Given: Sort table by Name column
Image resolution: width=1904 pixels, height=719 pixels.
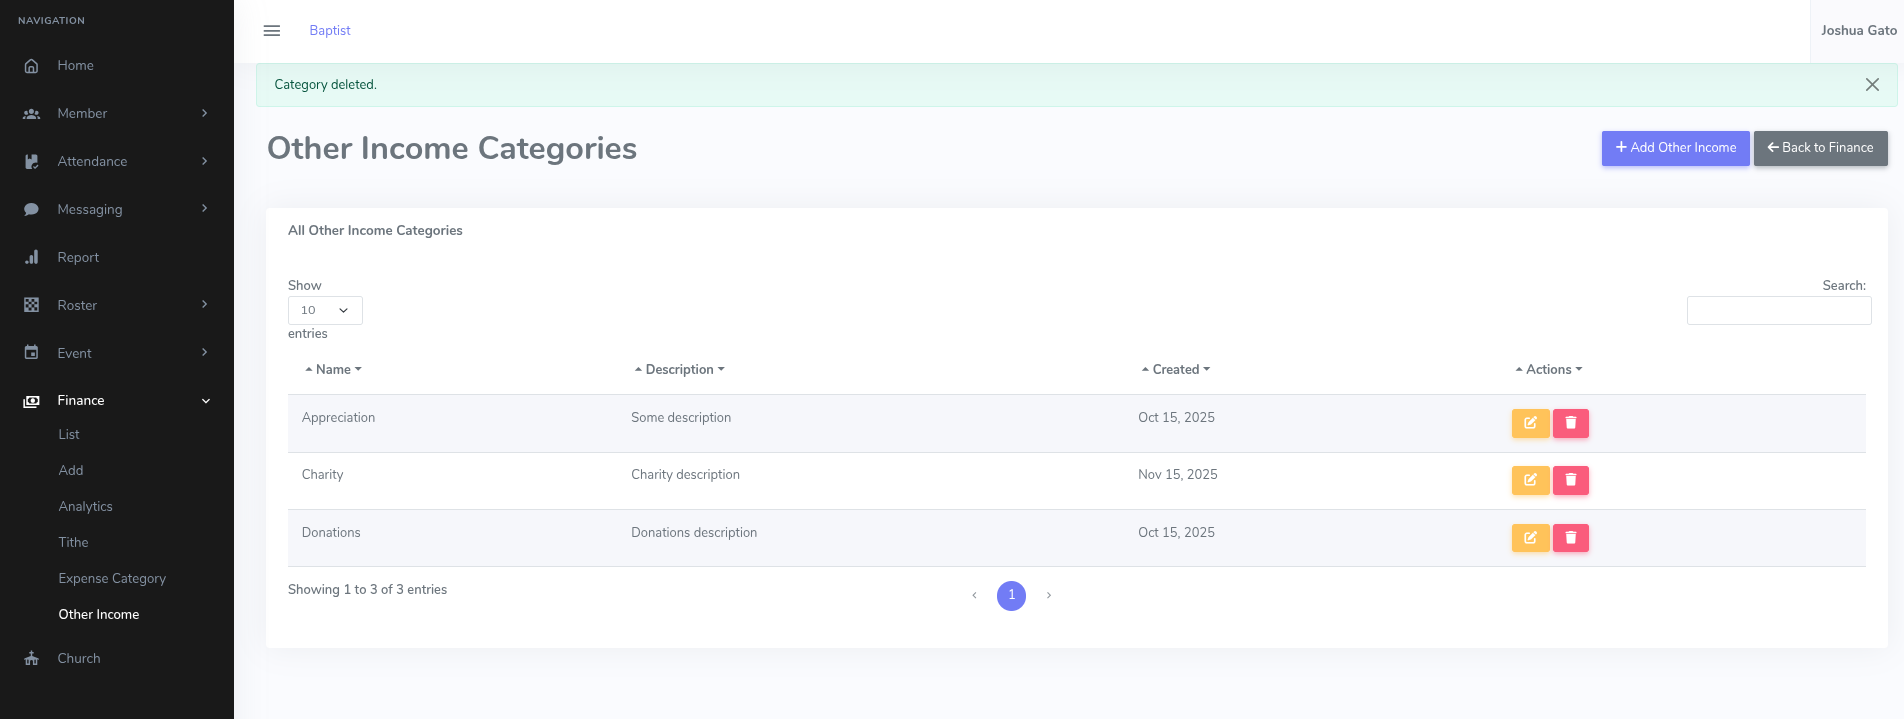Looking at the screenshot, I should pyautogui.click(x=333, y=370).
